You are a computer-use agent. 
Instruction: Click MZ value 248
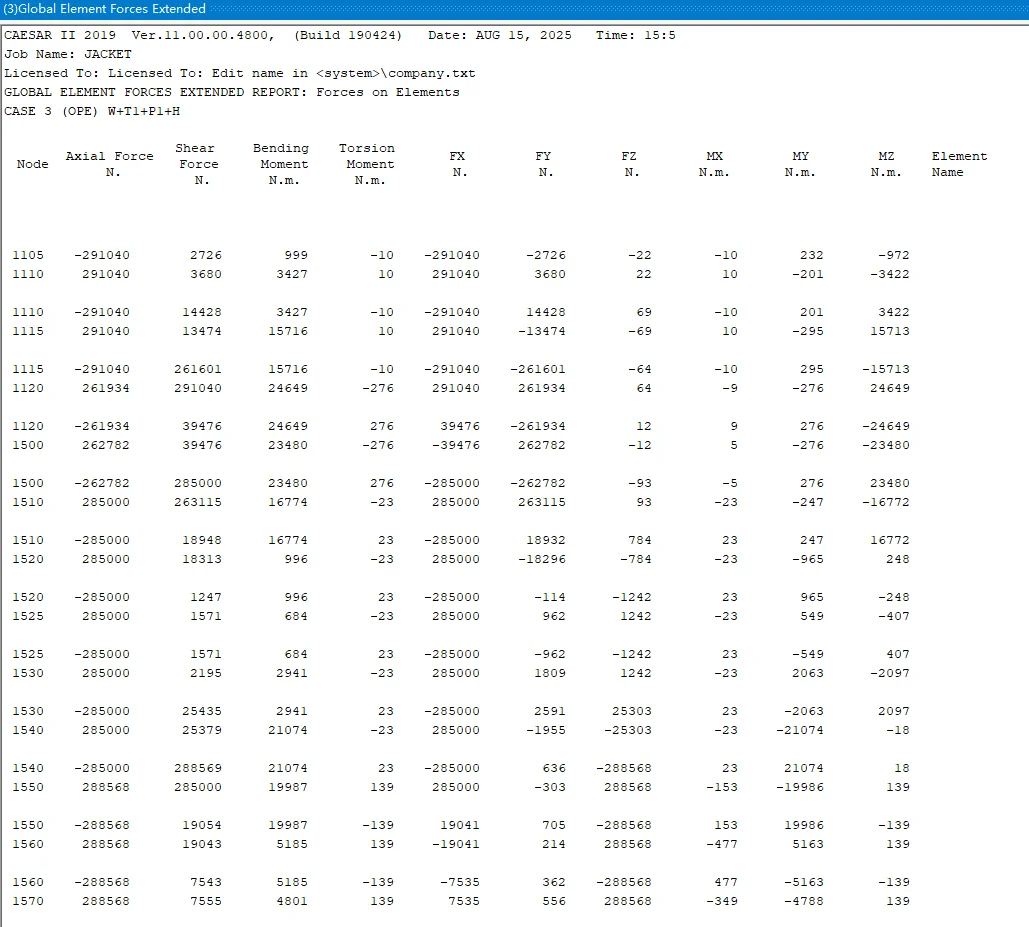click(x=898, y=560)
